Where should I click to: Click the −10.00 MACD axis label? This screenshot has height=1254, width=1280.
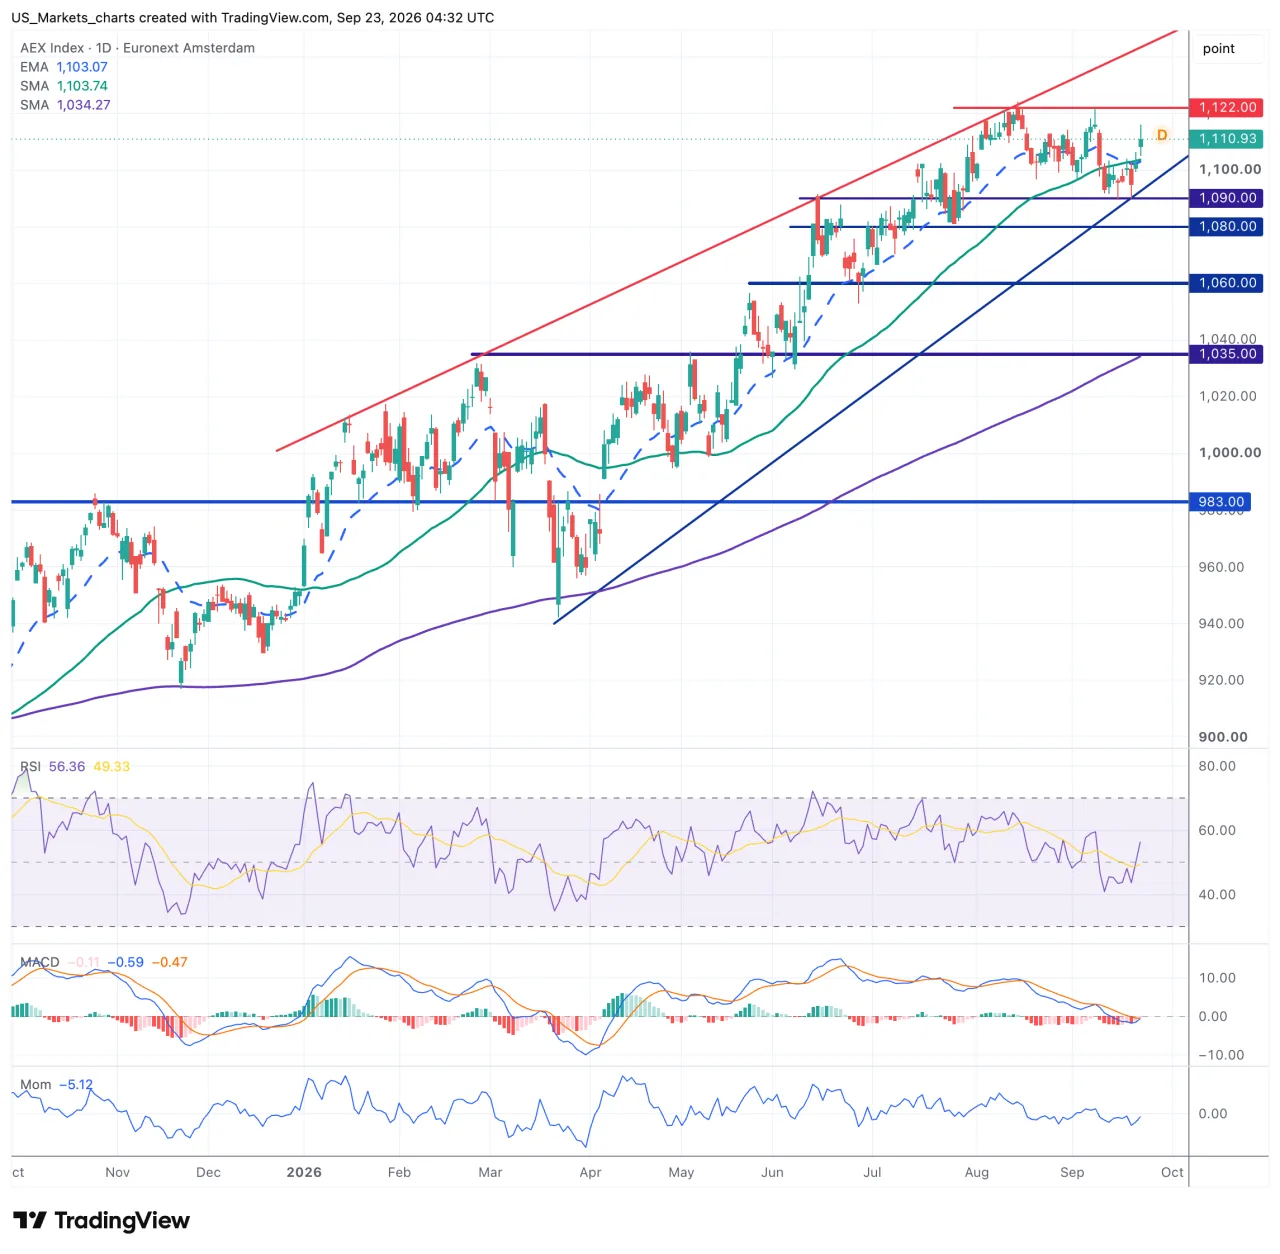coord(1221,1055)
